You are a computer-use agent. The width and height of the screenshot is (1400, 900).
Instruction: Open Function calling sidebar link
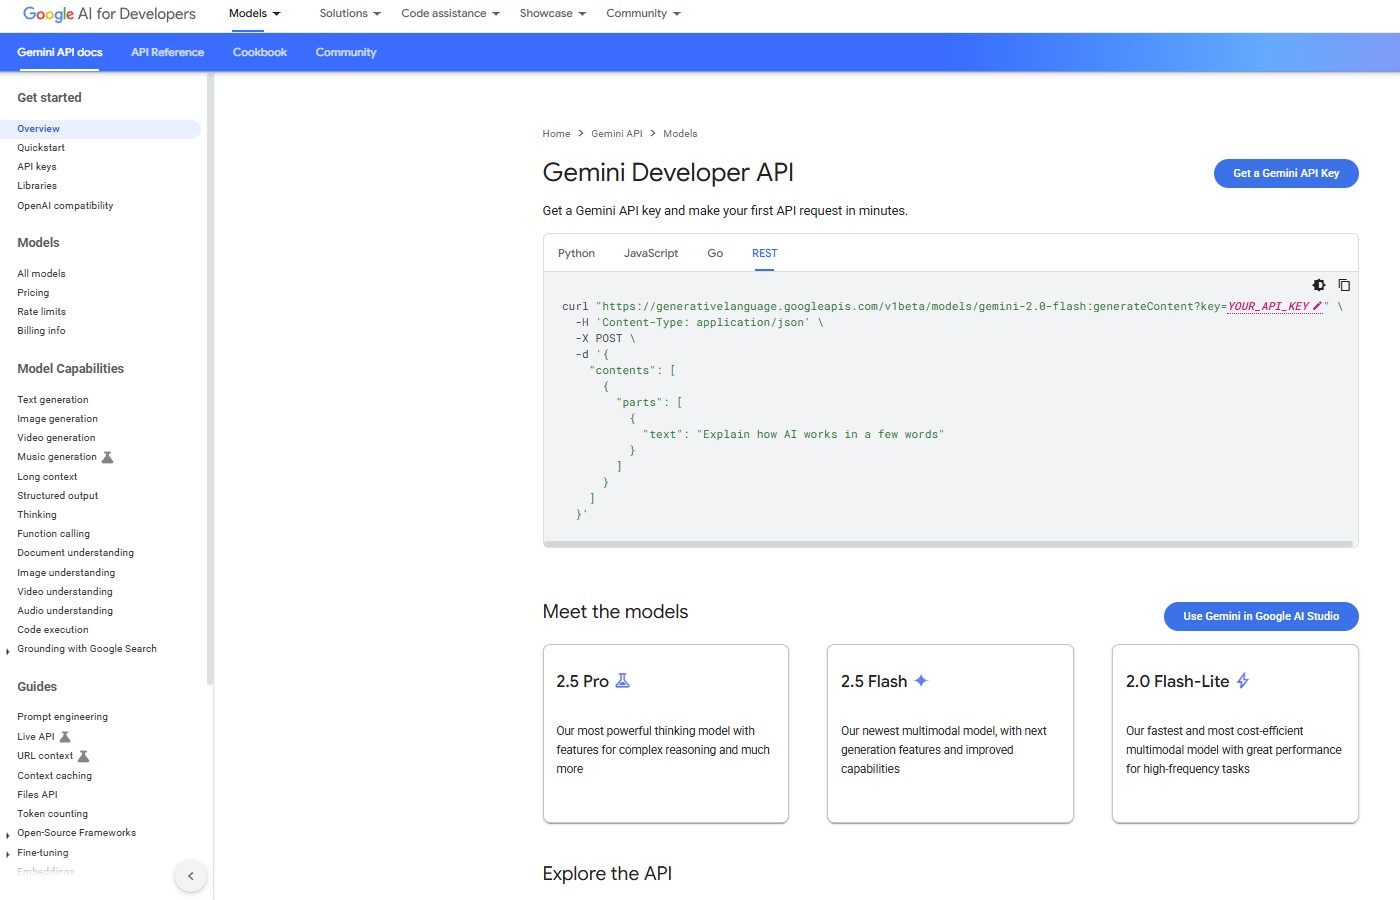point(53,534)
